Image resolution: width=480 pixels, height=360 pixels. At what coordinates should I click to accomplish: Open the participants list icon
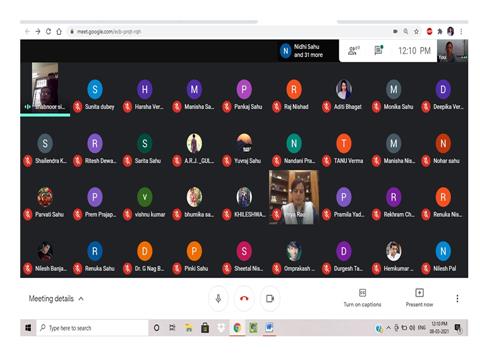[x=353, y=51]
